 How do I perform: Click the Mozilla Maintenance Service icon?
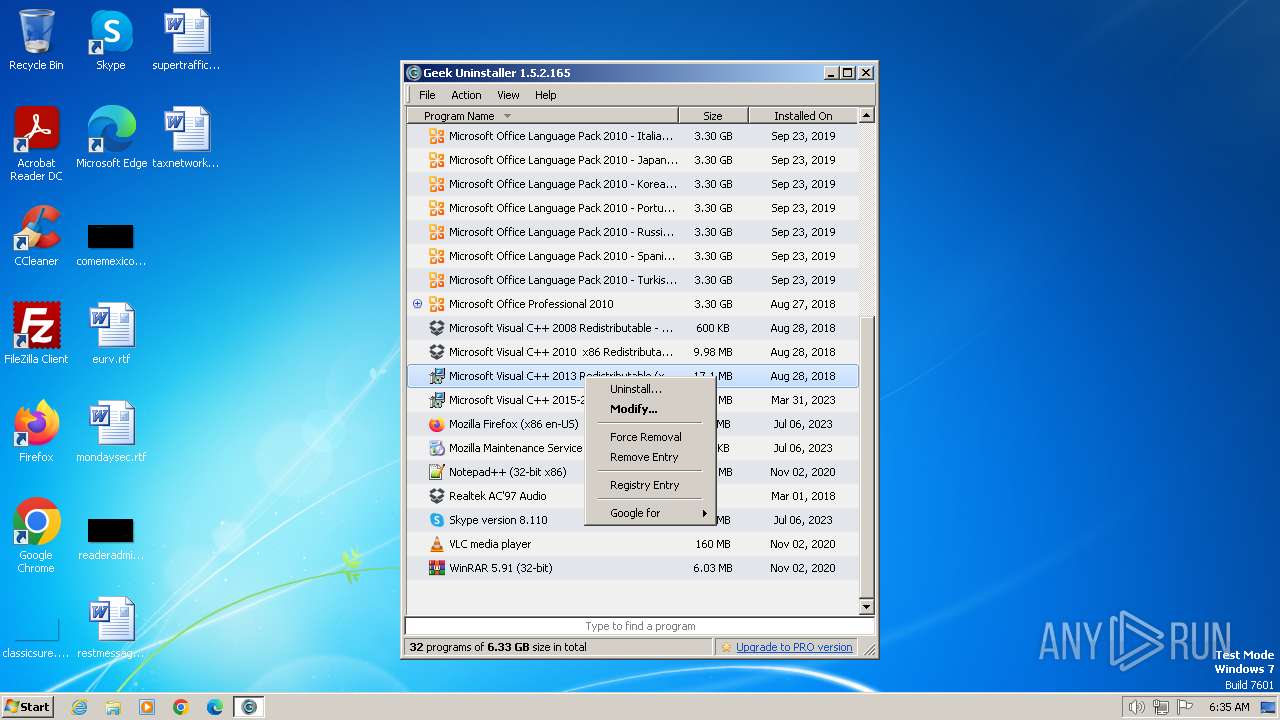(x=436, y=448)
